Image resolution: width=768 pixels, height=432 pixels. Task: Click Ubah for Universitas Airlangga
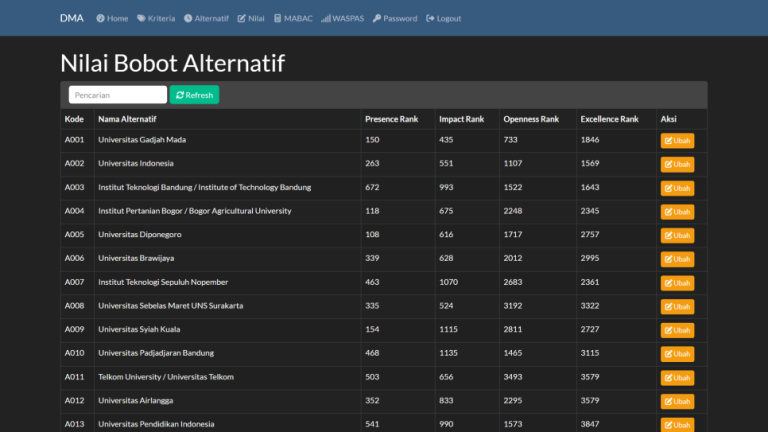pos(677,401)
